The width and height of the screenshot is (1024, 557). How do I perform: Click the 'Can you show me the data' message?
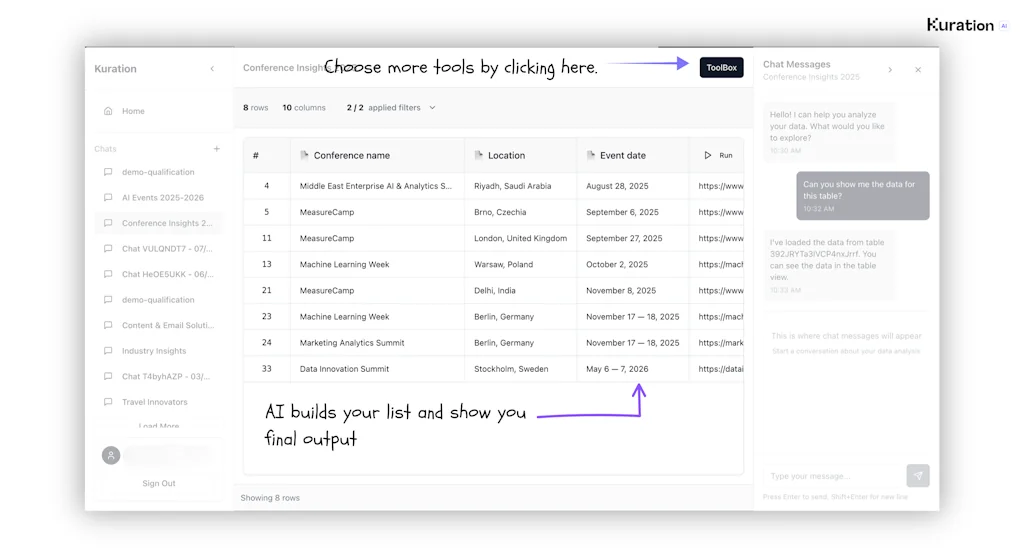pyautogui.click(x=863, y=196)
